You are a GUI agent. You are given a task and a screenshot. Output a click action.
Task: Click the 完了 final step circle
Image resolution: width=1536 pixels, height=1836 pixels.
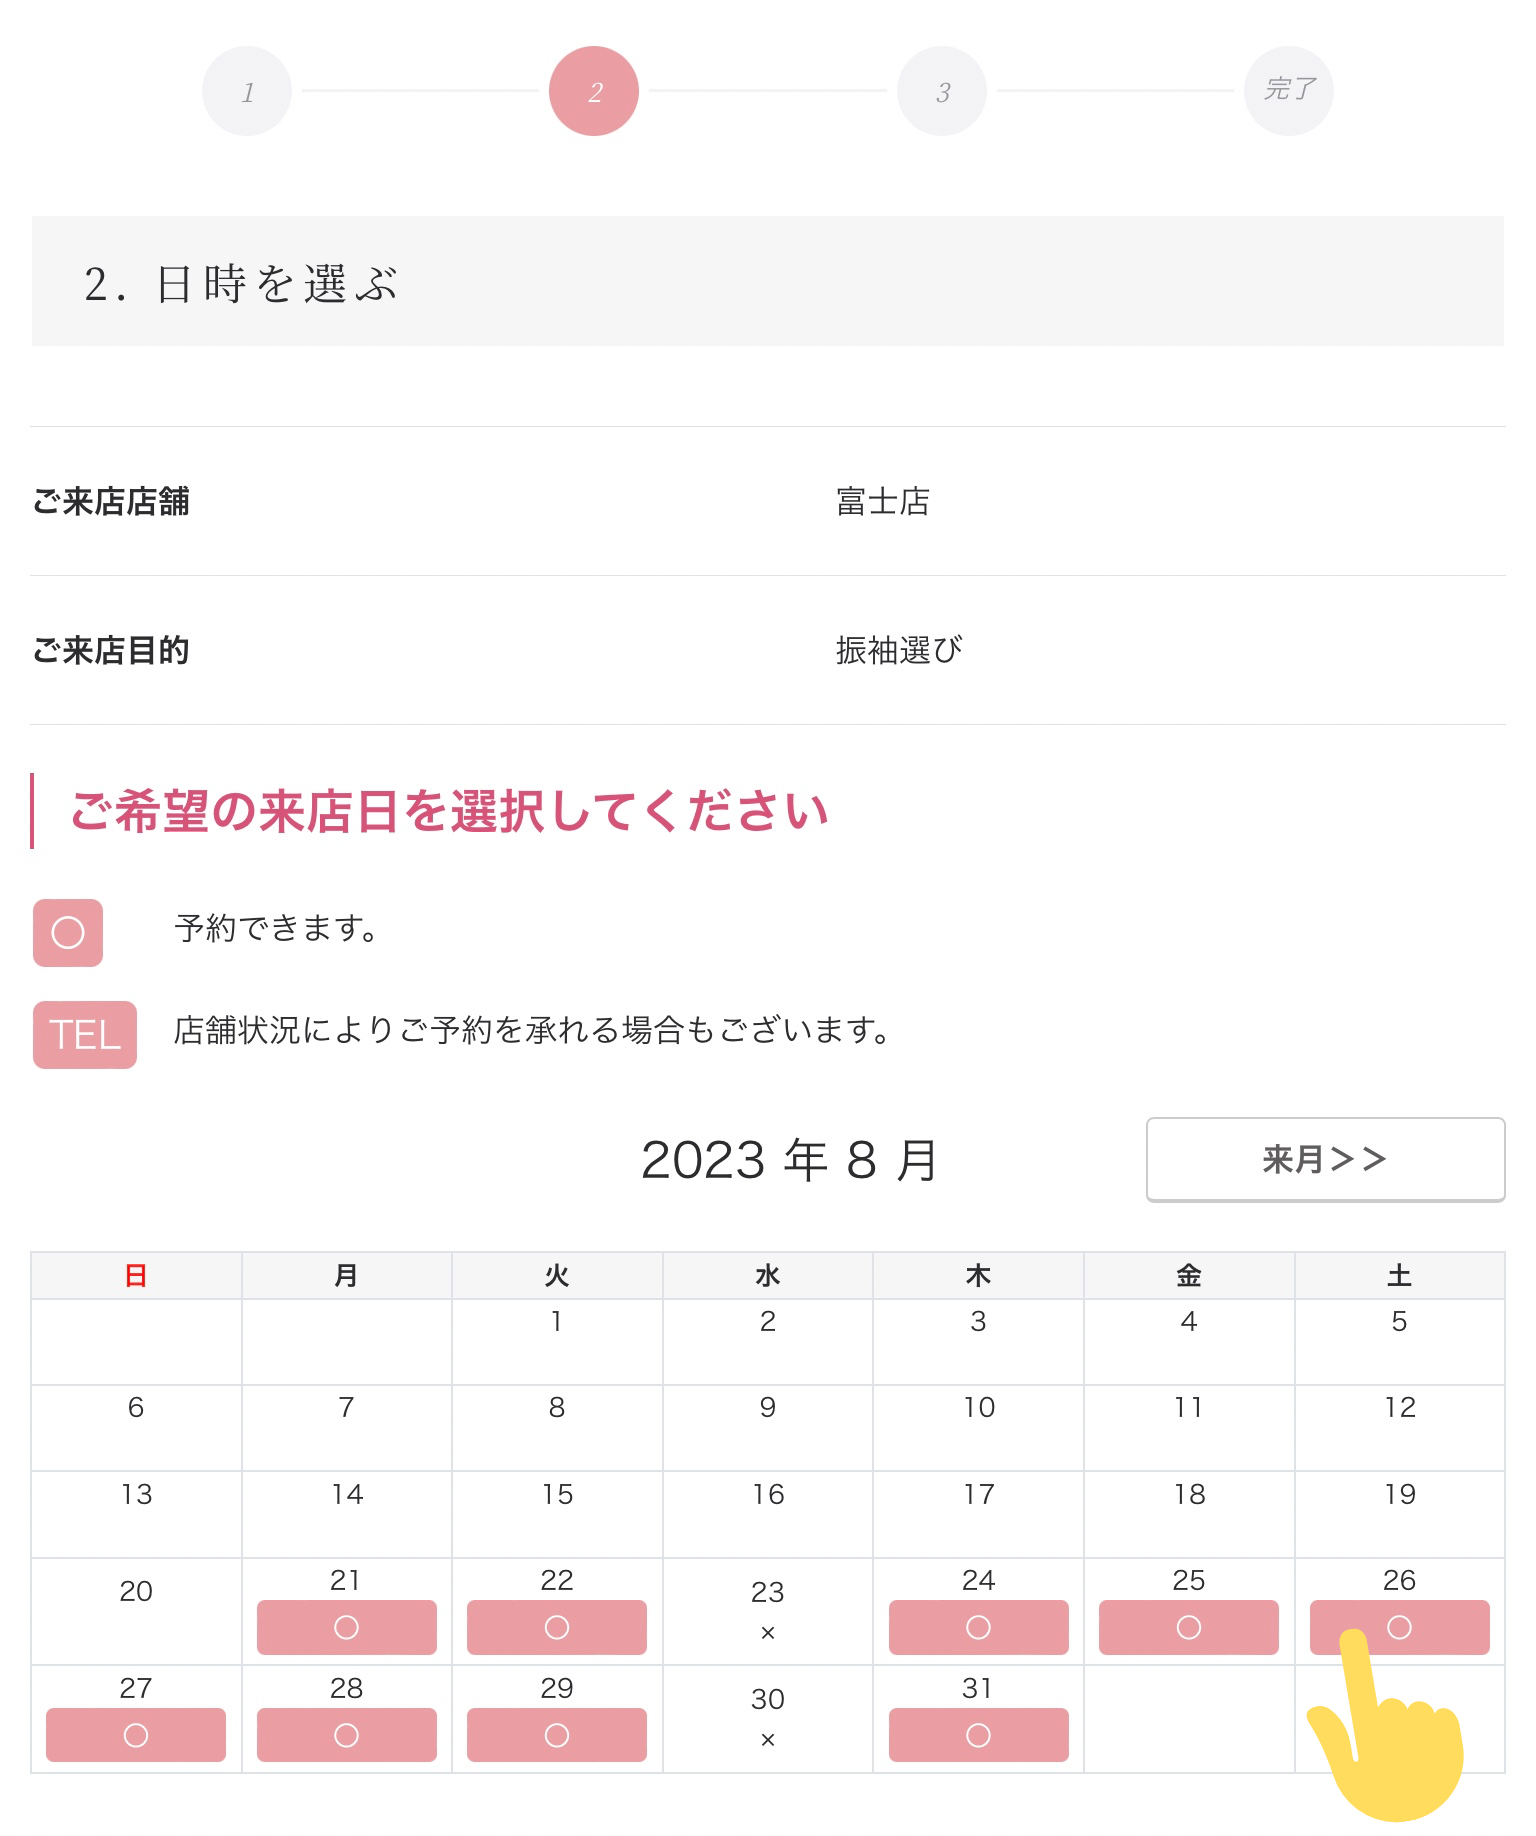1289,91
